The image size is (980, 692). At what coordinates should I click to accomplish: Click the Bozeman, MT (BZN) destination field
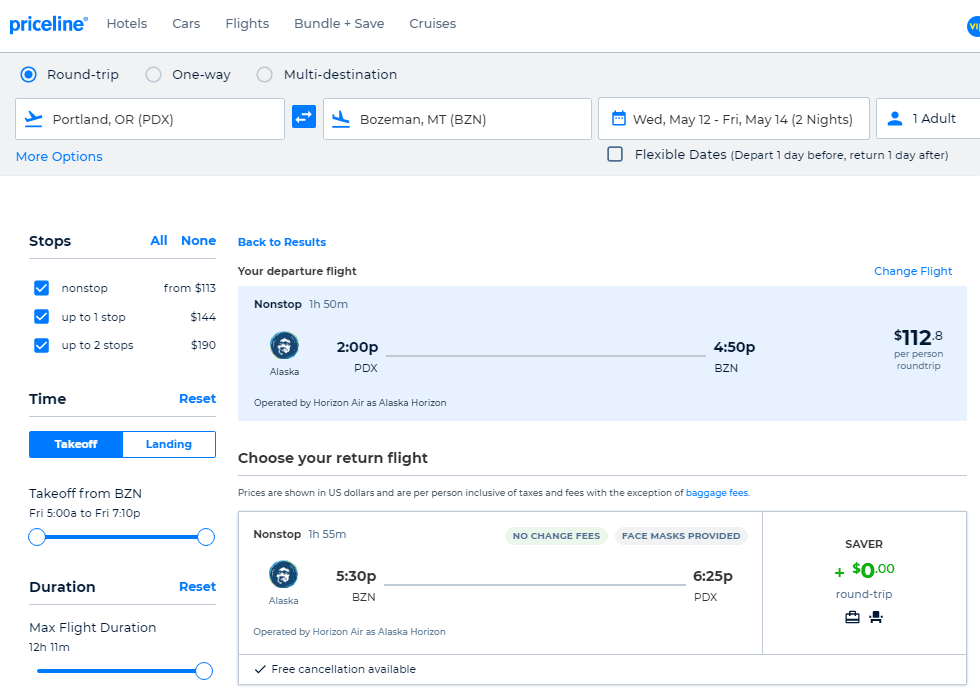pos(458,119)
